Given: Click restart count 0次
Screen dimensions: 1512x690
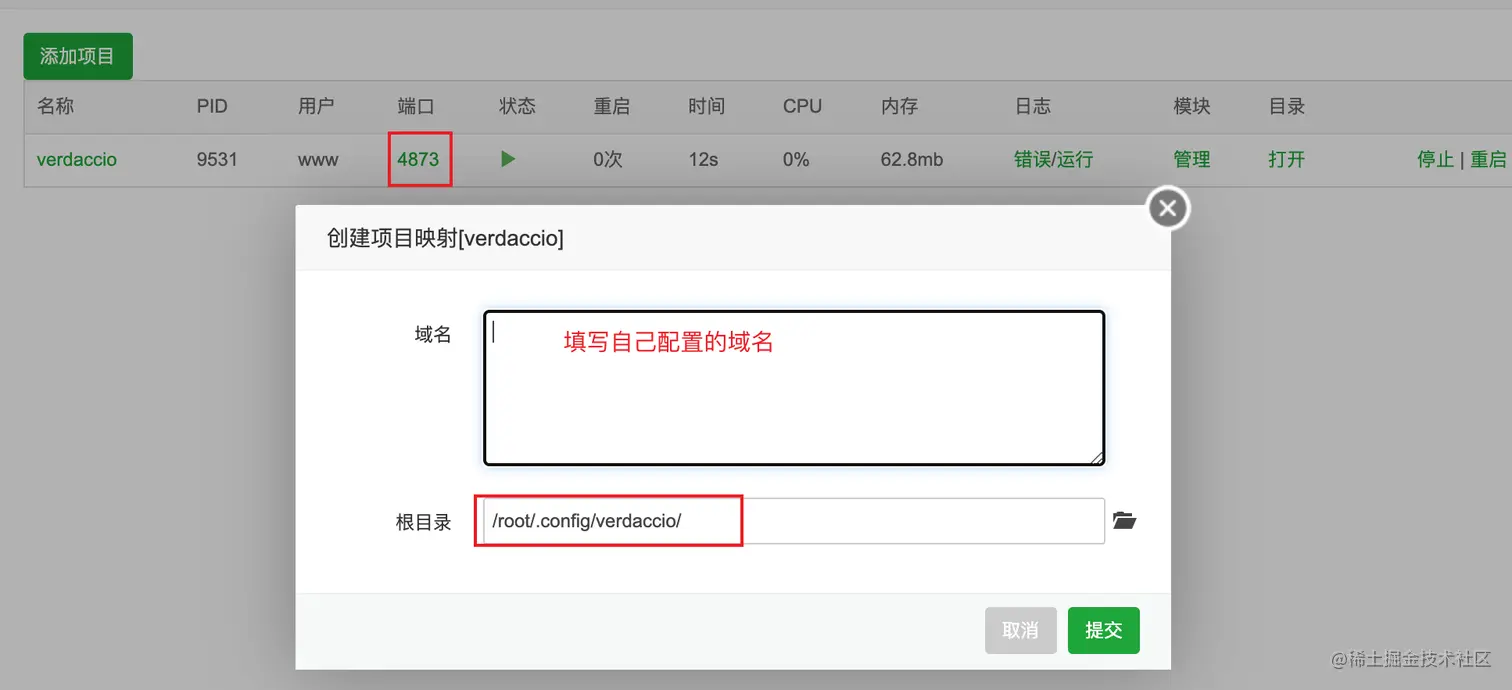Looking at the screenshot, I should point(608,159).
